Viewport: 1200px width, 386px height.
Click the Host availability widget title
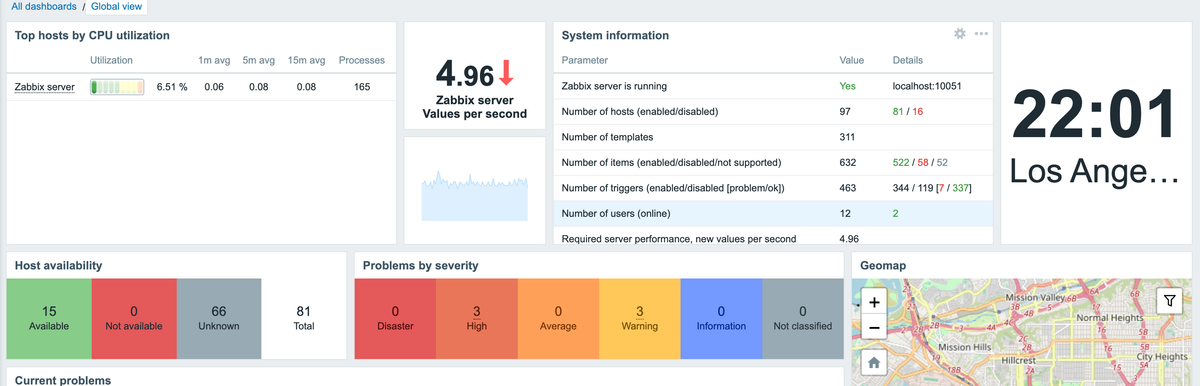58,266
